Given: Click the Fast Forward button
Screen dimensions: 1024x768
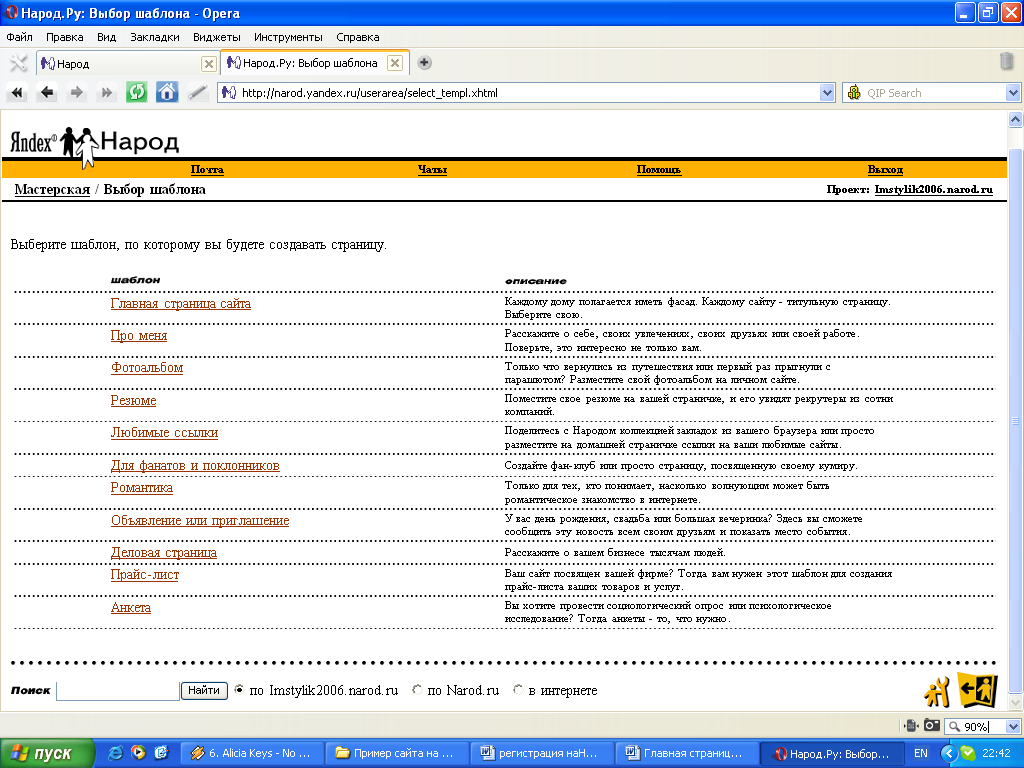Looking at the screenshot, I should 106,93.
